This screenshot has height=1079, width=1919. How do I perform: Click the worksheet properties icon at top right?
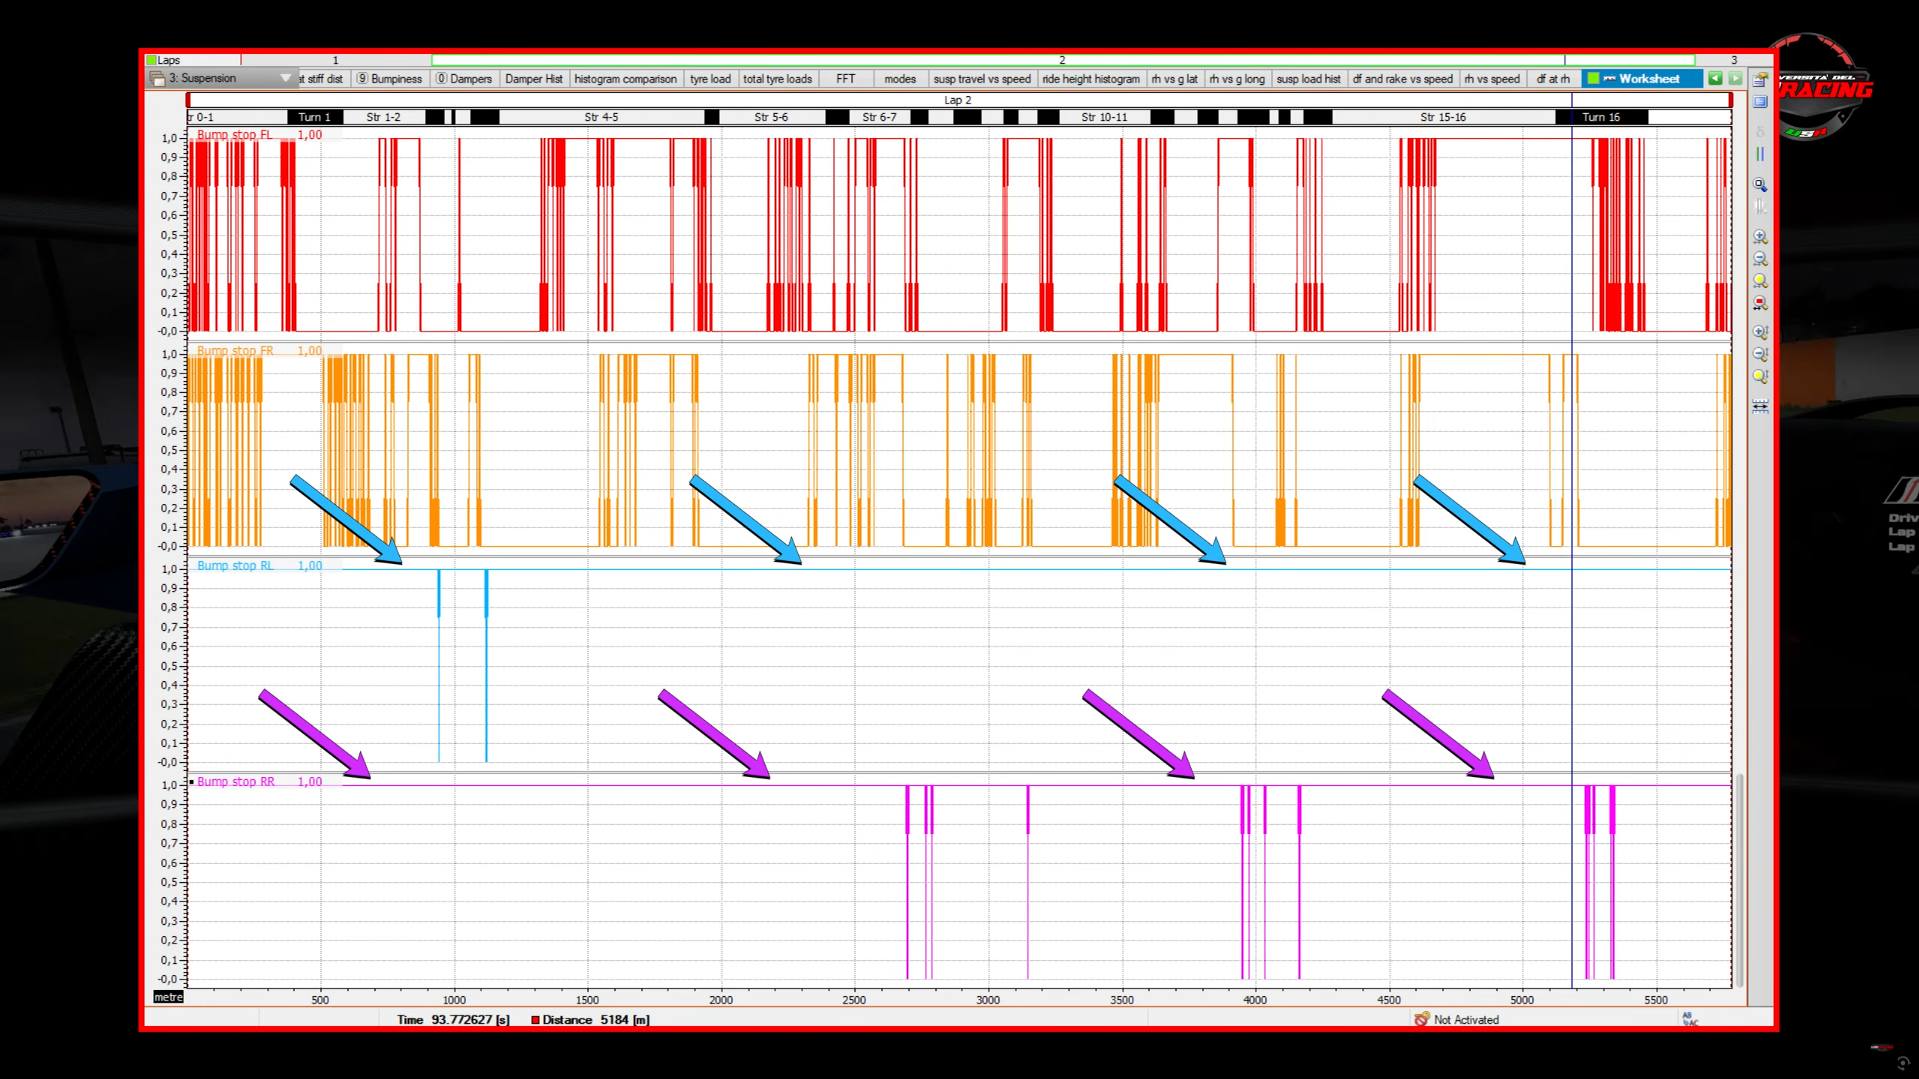[1760, 79]
